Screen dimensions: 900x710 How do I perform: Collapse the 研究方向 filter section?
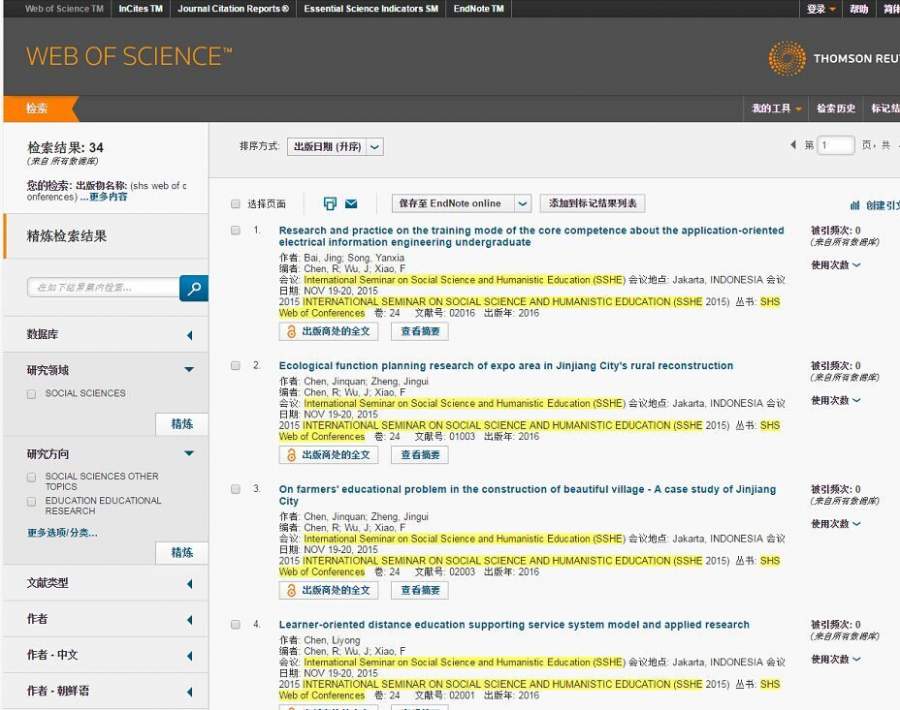pyautogui.click(x=189, y=453)
